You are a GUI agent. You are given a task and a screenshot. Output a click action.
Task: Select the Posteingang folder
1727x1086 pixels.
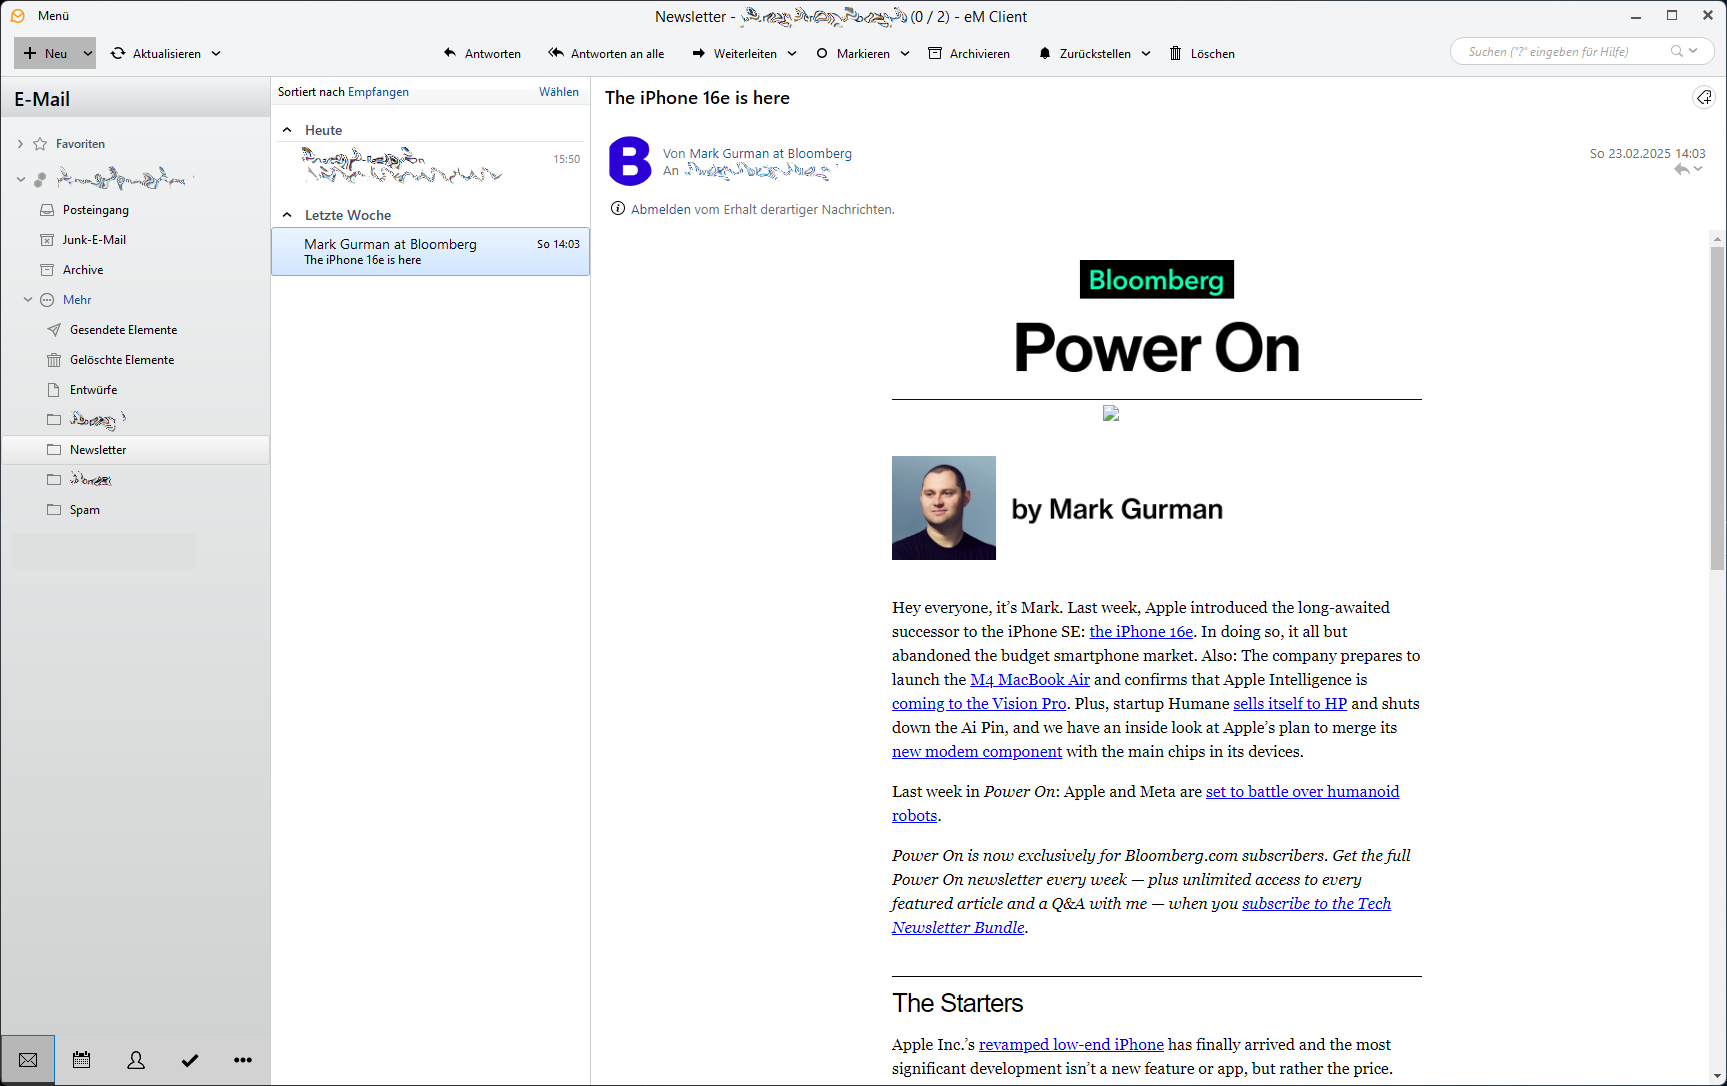(95, 210)
